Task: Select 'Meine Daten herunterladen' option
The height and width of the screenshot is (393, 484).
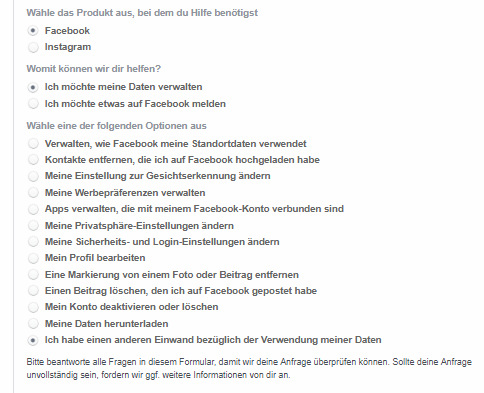Action: click(33, 324)
